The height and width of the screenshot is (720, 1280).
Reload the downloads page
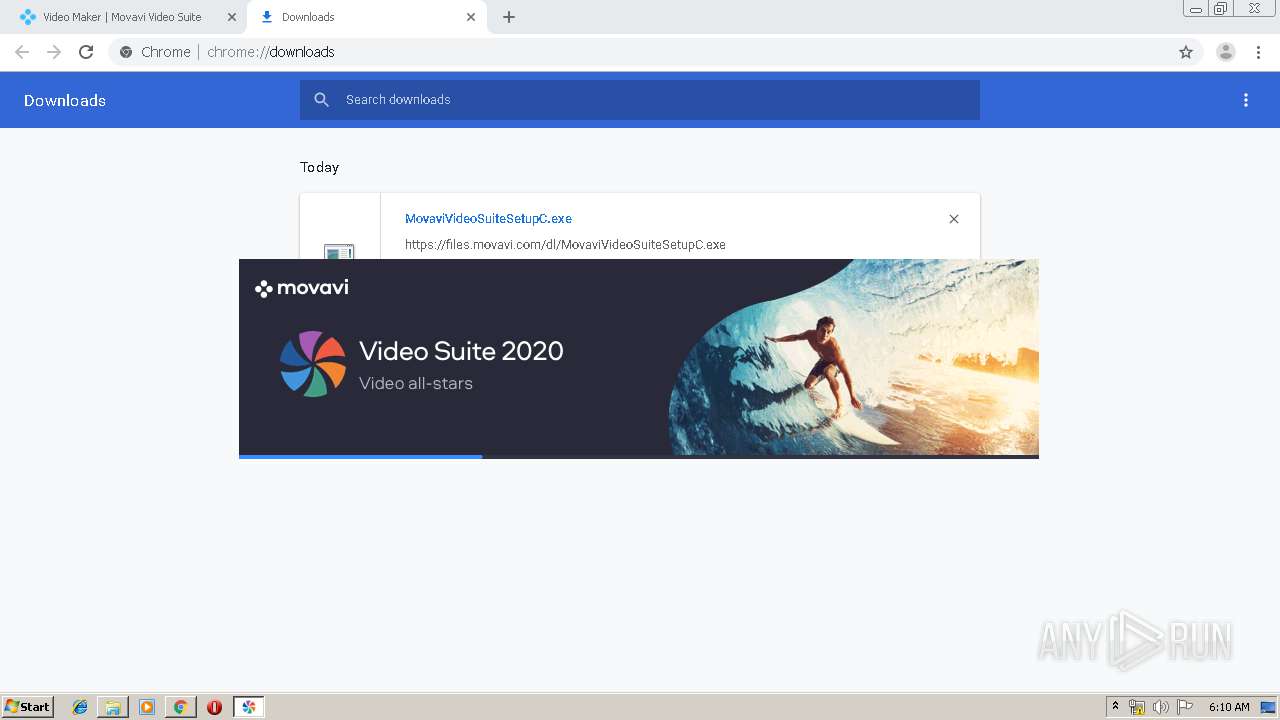click(x=86, y=52)
